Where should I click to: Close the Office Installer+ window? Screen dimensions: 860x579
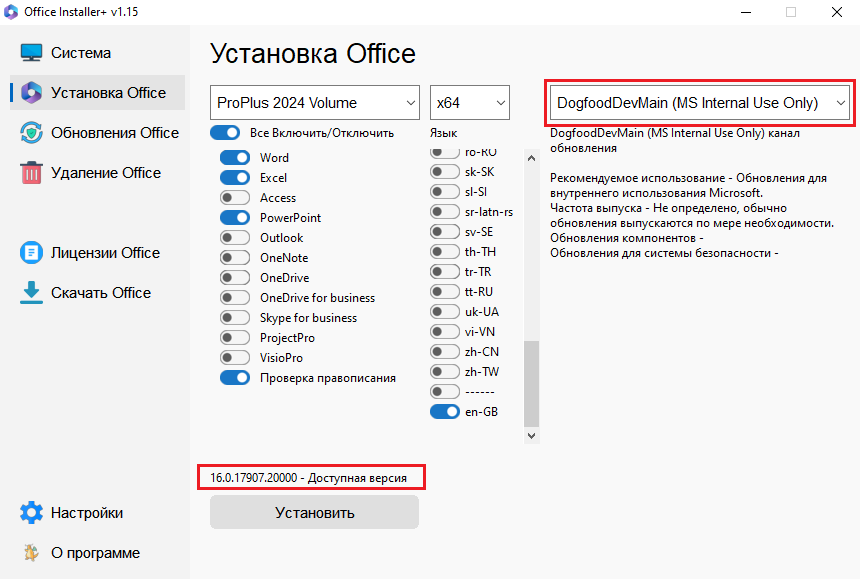[x=837, y=12]
